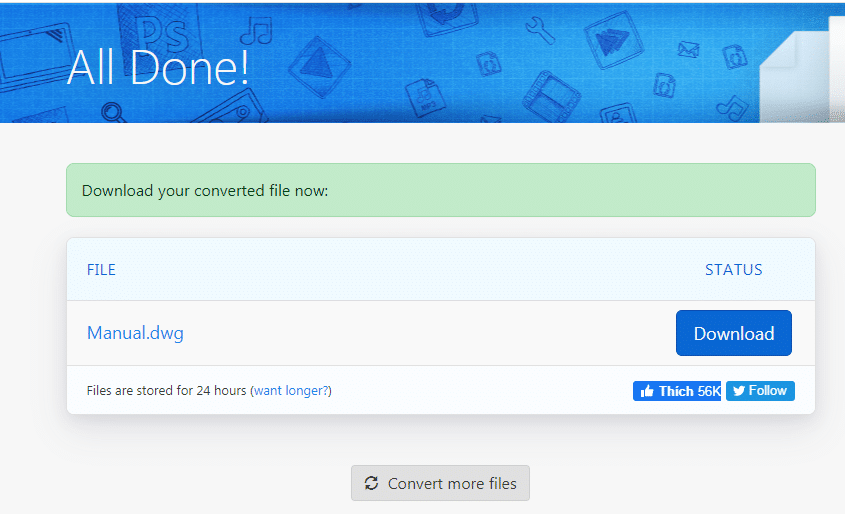This screenshot has height=514, width=845.
Task: Click the Twitter bird icon
Action: click(739, 391)
